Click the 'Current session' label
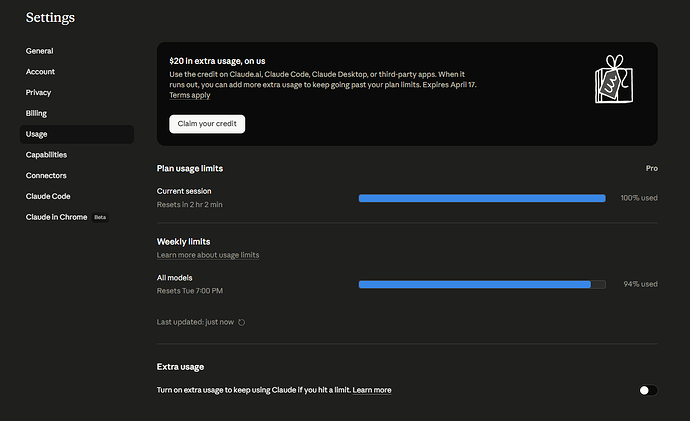The height and width of the screenshot is (421, 690). [x=184, y=191]
